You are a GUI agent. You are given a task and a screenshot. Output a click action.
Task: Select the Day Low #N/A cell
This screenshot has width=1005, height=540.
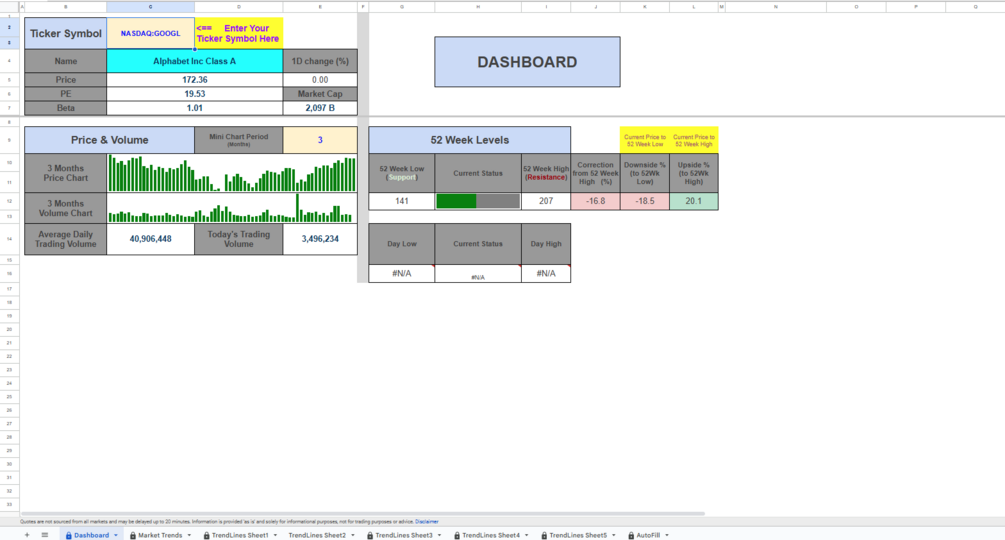point(402,274)
